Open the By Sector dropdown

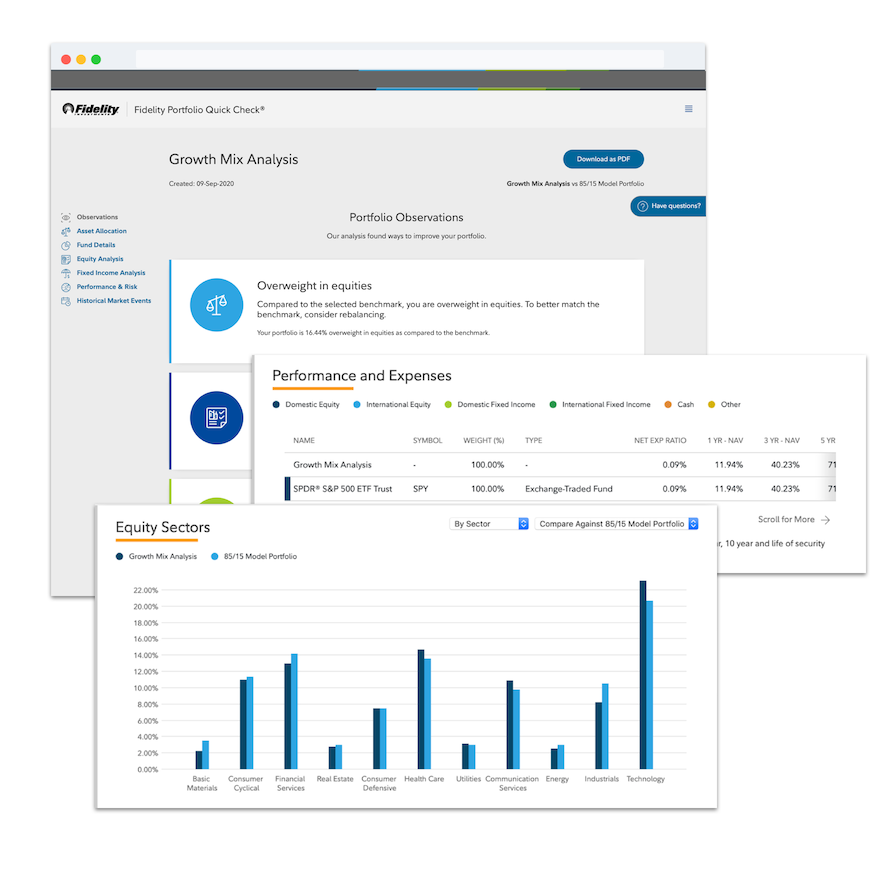coord(490,524)
